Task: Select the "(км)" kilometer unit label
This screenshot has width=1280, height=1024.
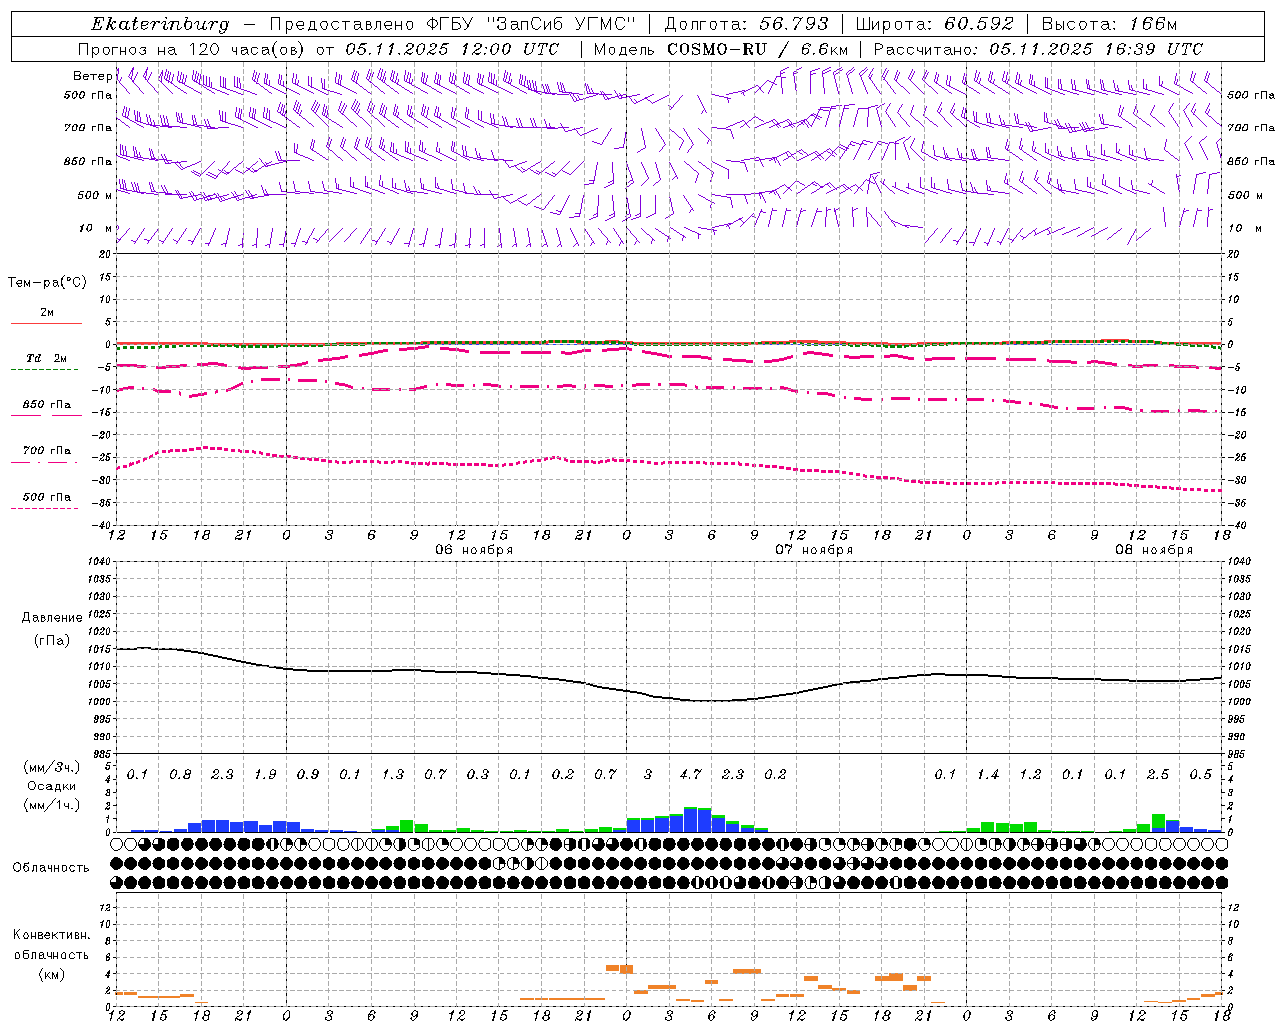Action: tap(52, 974)
